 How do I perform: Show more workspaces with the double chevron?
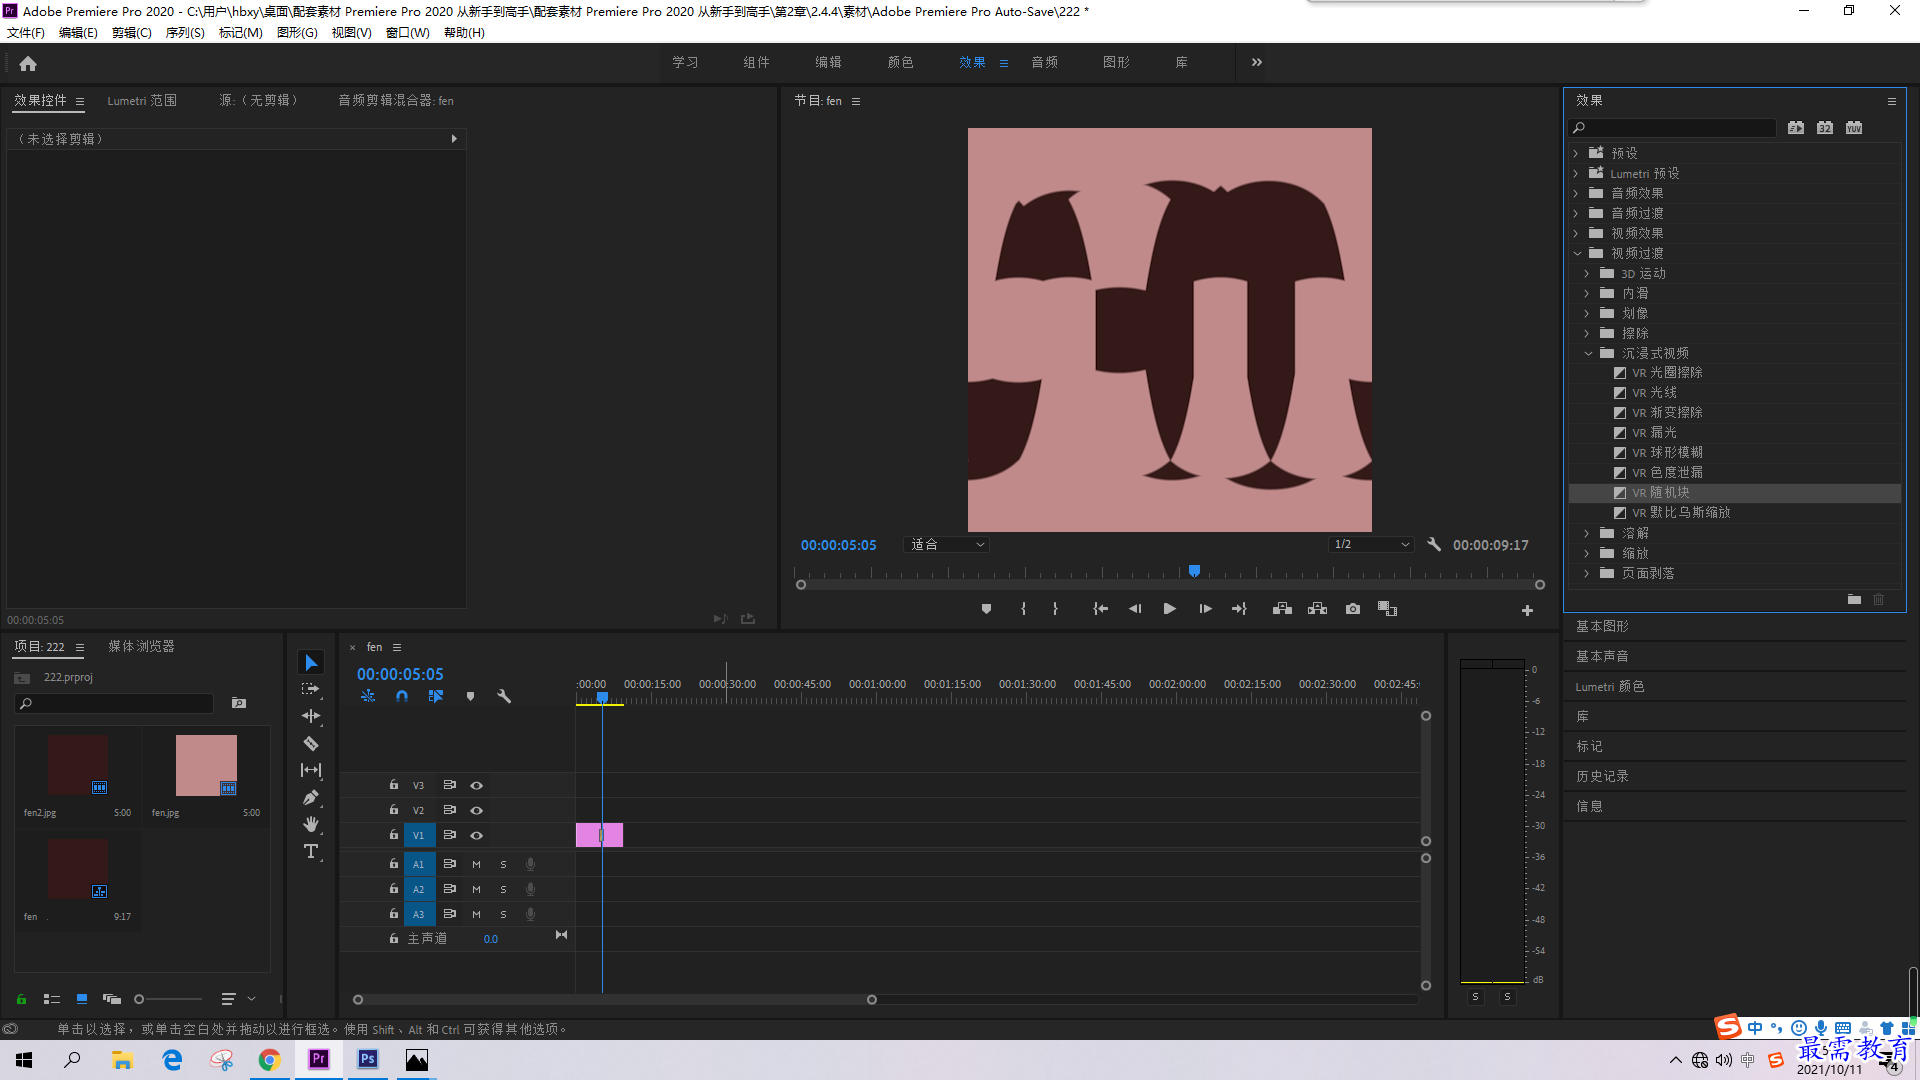click(x=1257, y=62)
